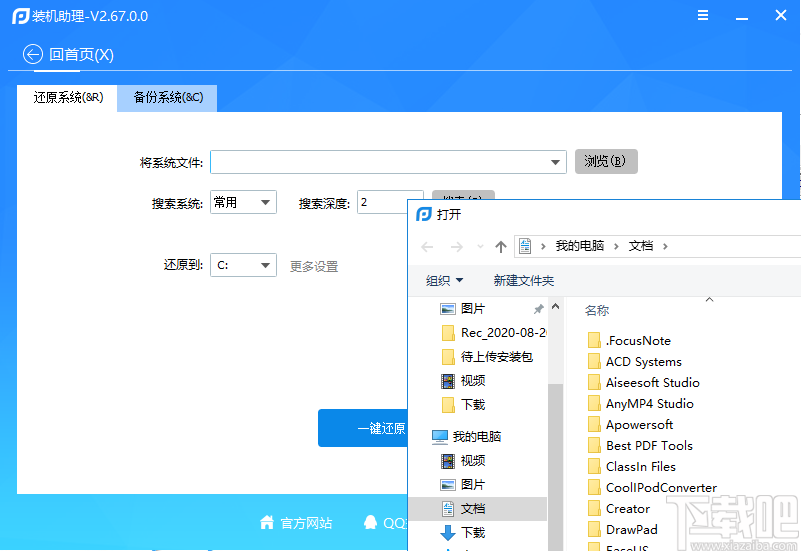
Task: Select 下载 with blue arrow icon
Action: pyautogui.click(x=462, y=533)
